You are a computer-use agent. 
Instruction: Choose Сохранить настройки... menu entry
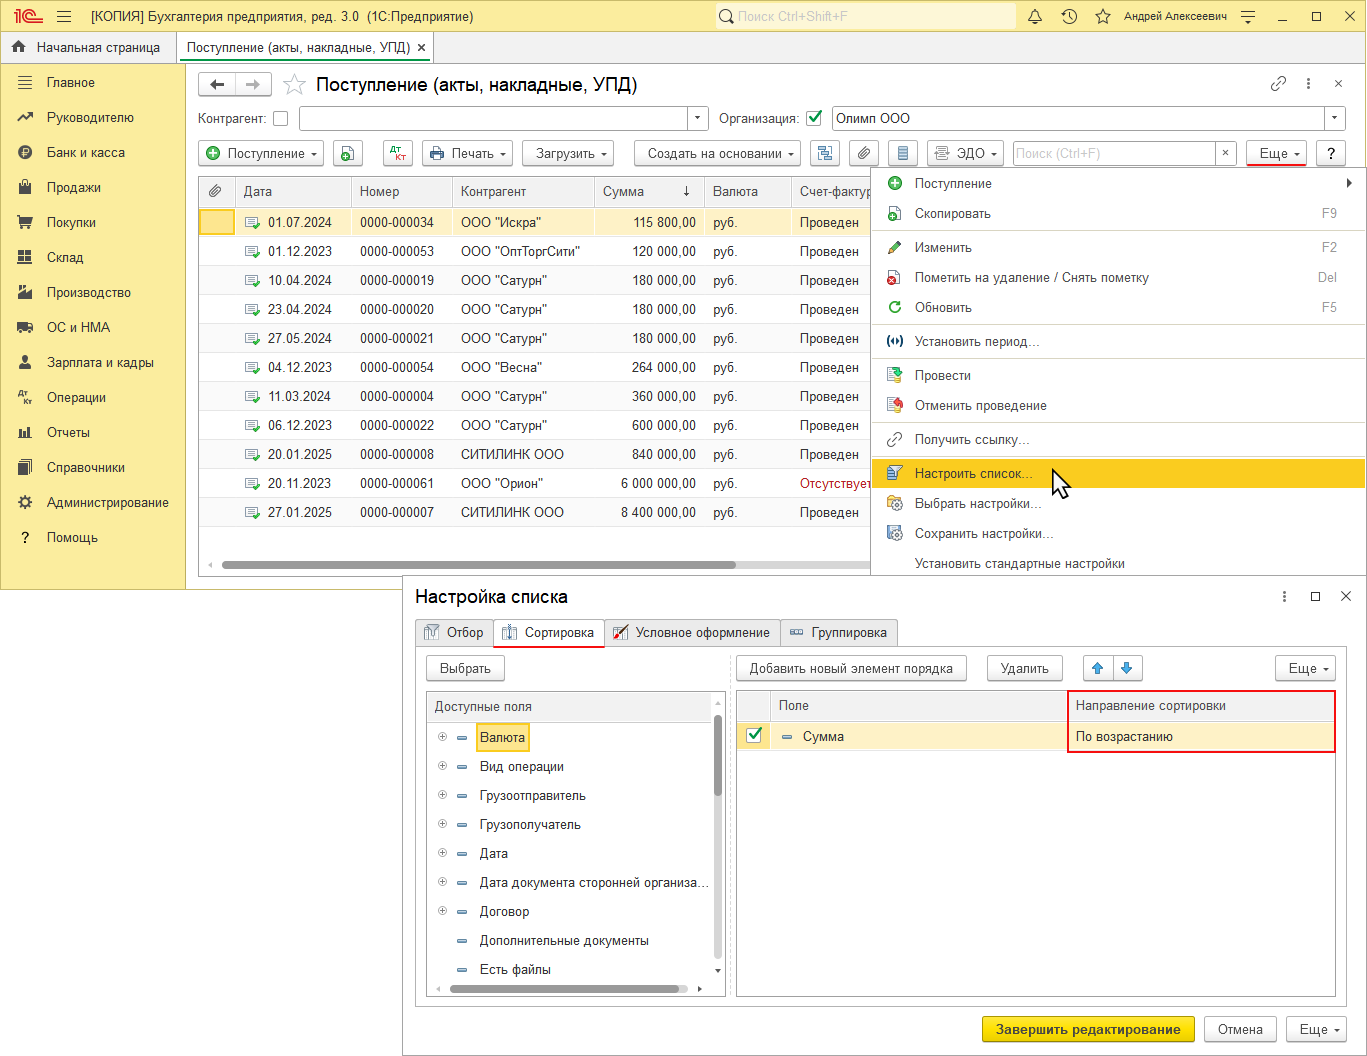[x=1118, y=533]
